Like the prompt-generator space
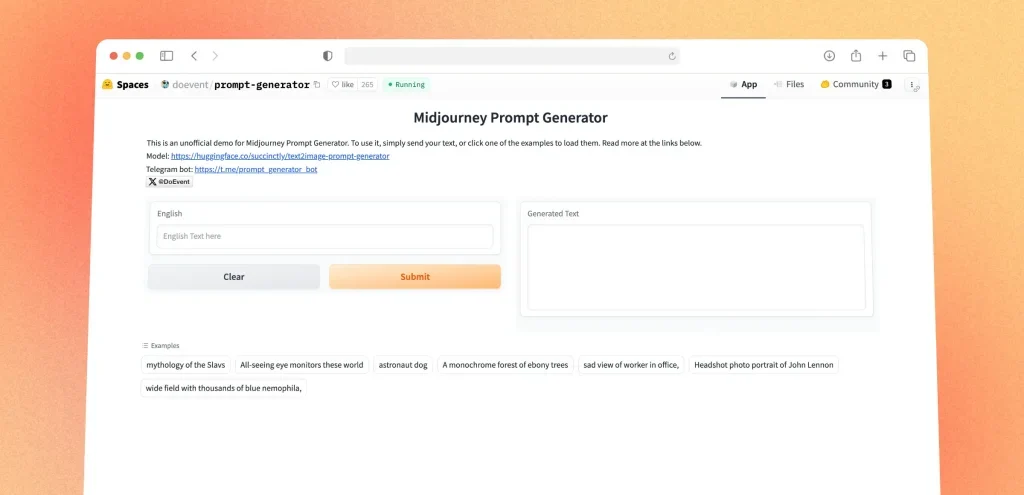 point(343,85)
